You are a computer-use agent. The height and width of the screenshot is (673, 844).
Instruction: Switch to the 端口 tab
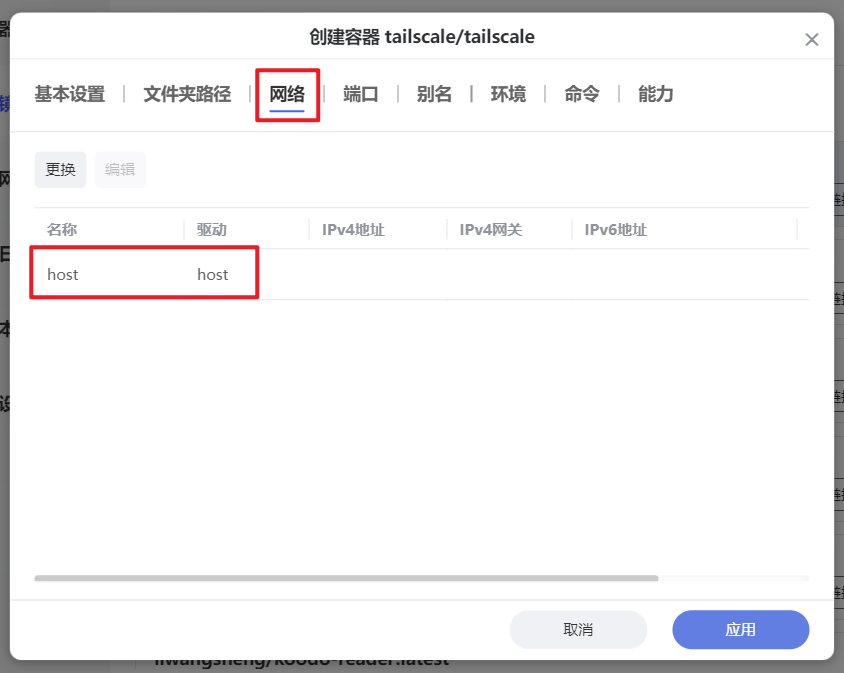pyautogui.click(x=361, y=94)
